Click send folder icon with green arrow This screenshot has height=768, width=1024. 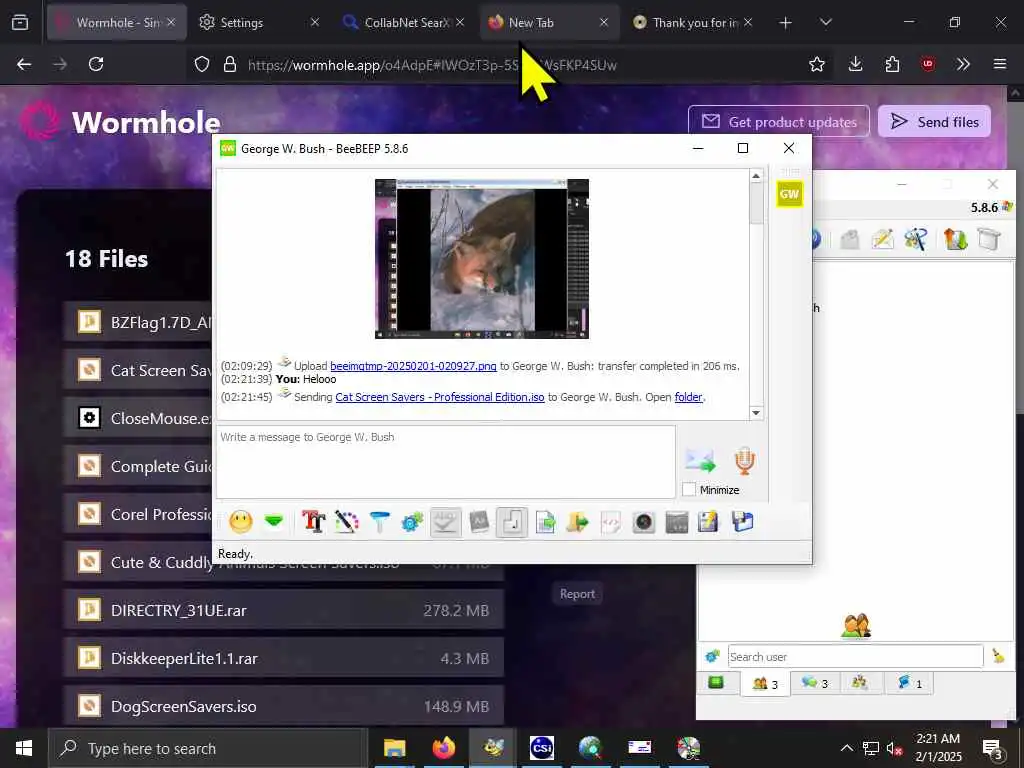[x=577, y=522]
